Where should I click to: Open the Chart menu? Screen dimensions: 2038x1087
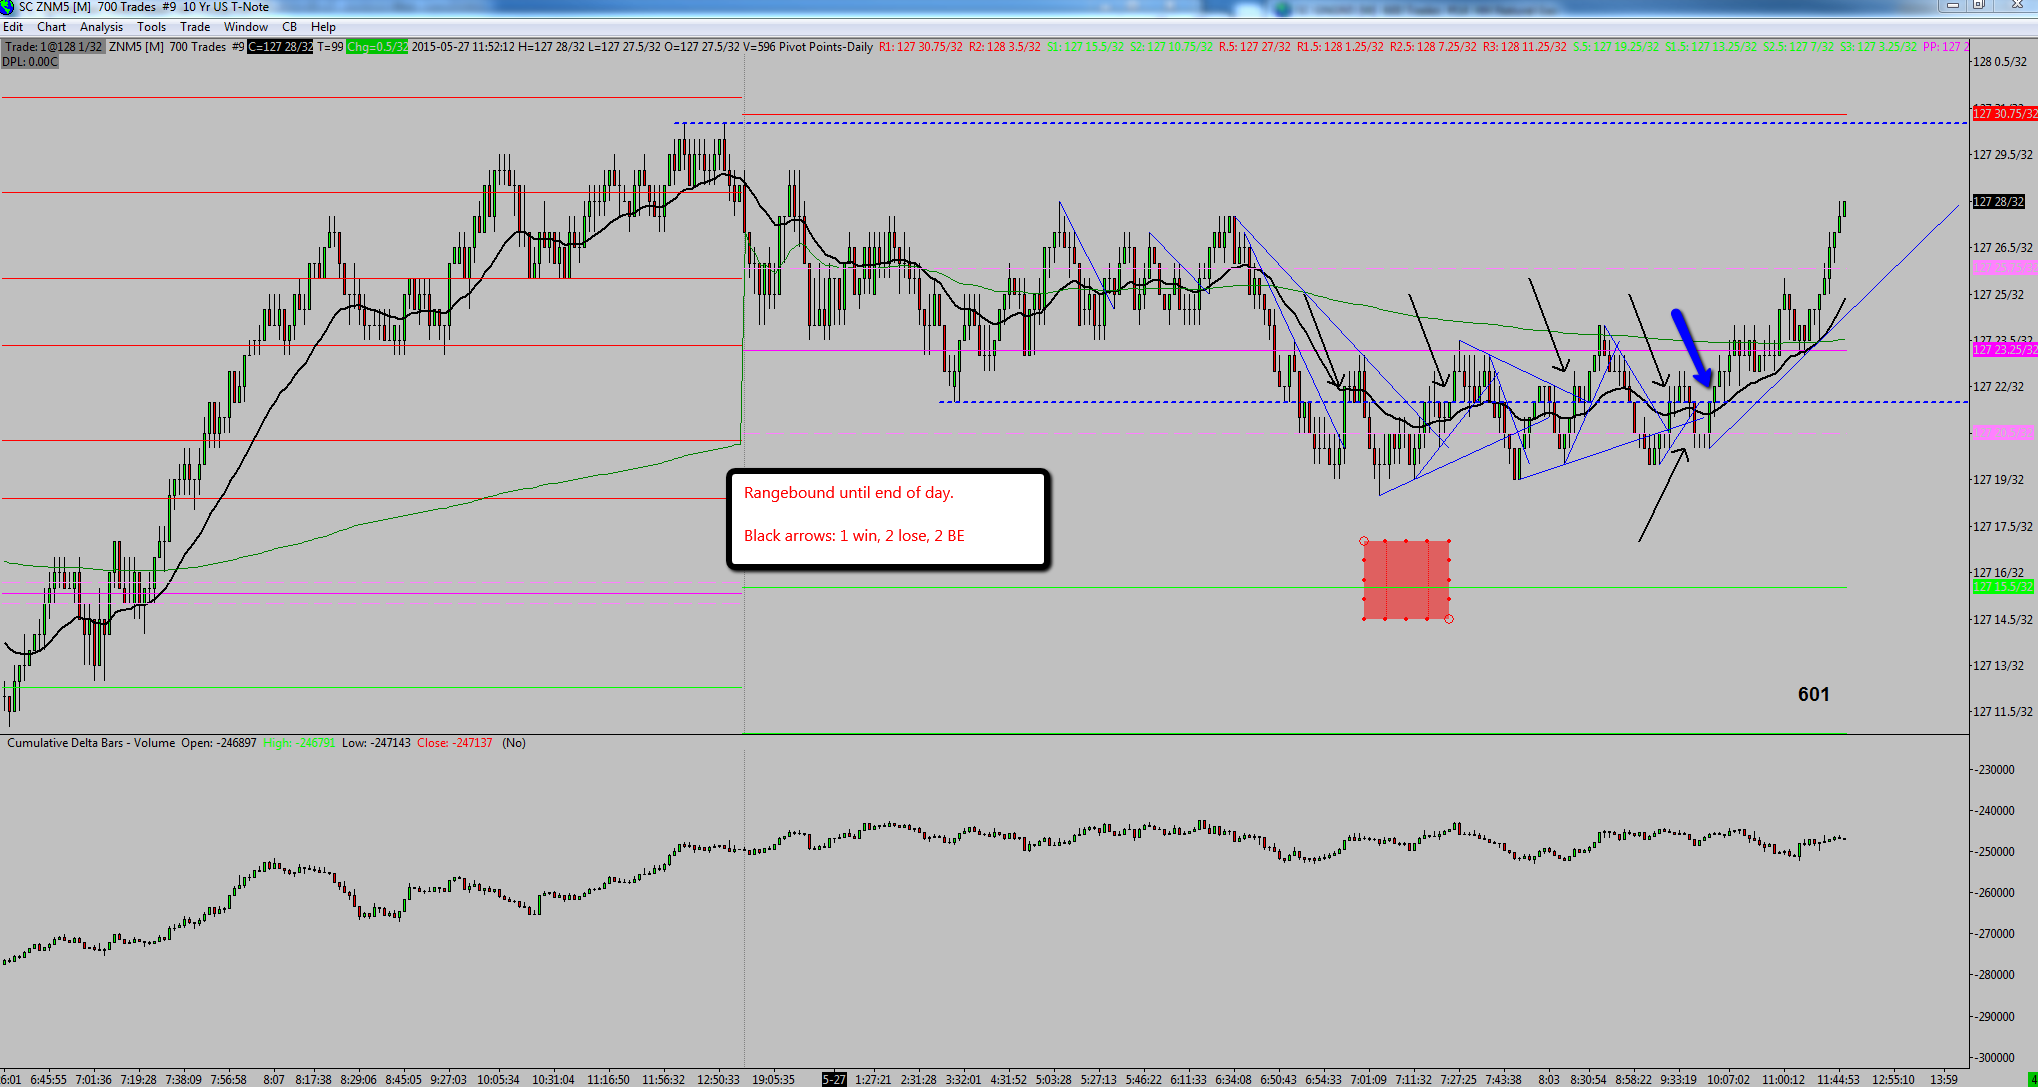(x=51, y=27)
